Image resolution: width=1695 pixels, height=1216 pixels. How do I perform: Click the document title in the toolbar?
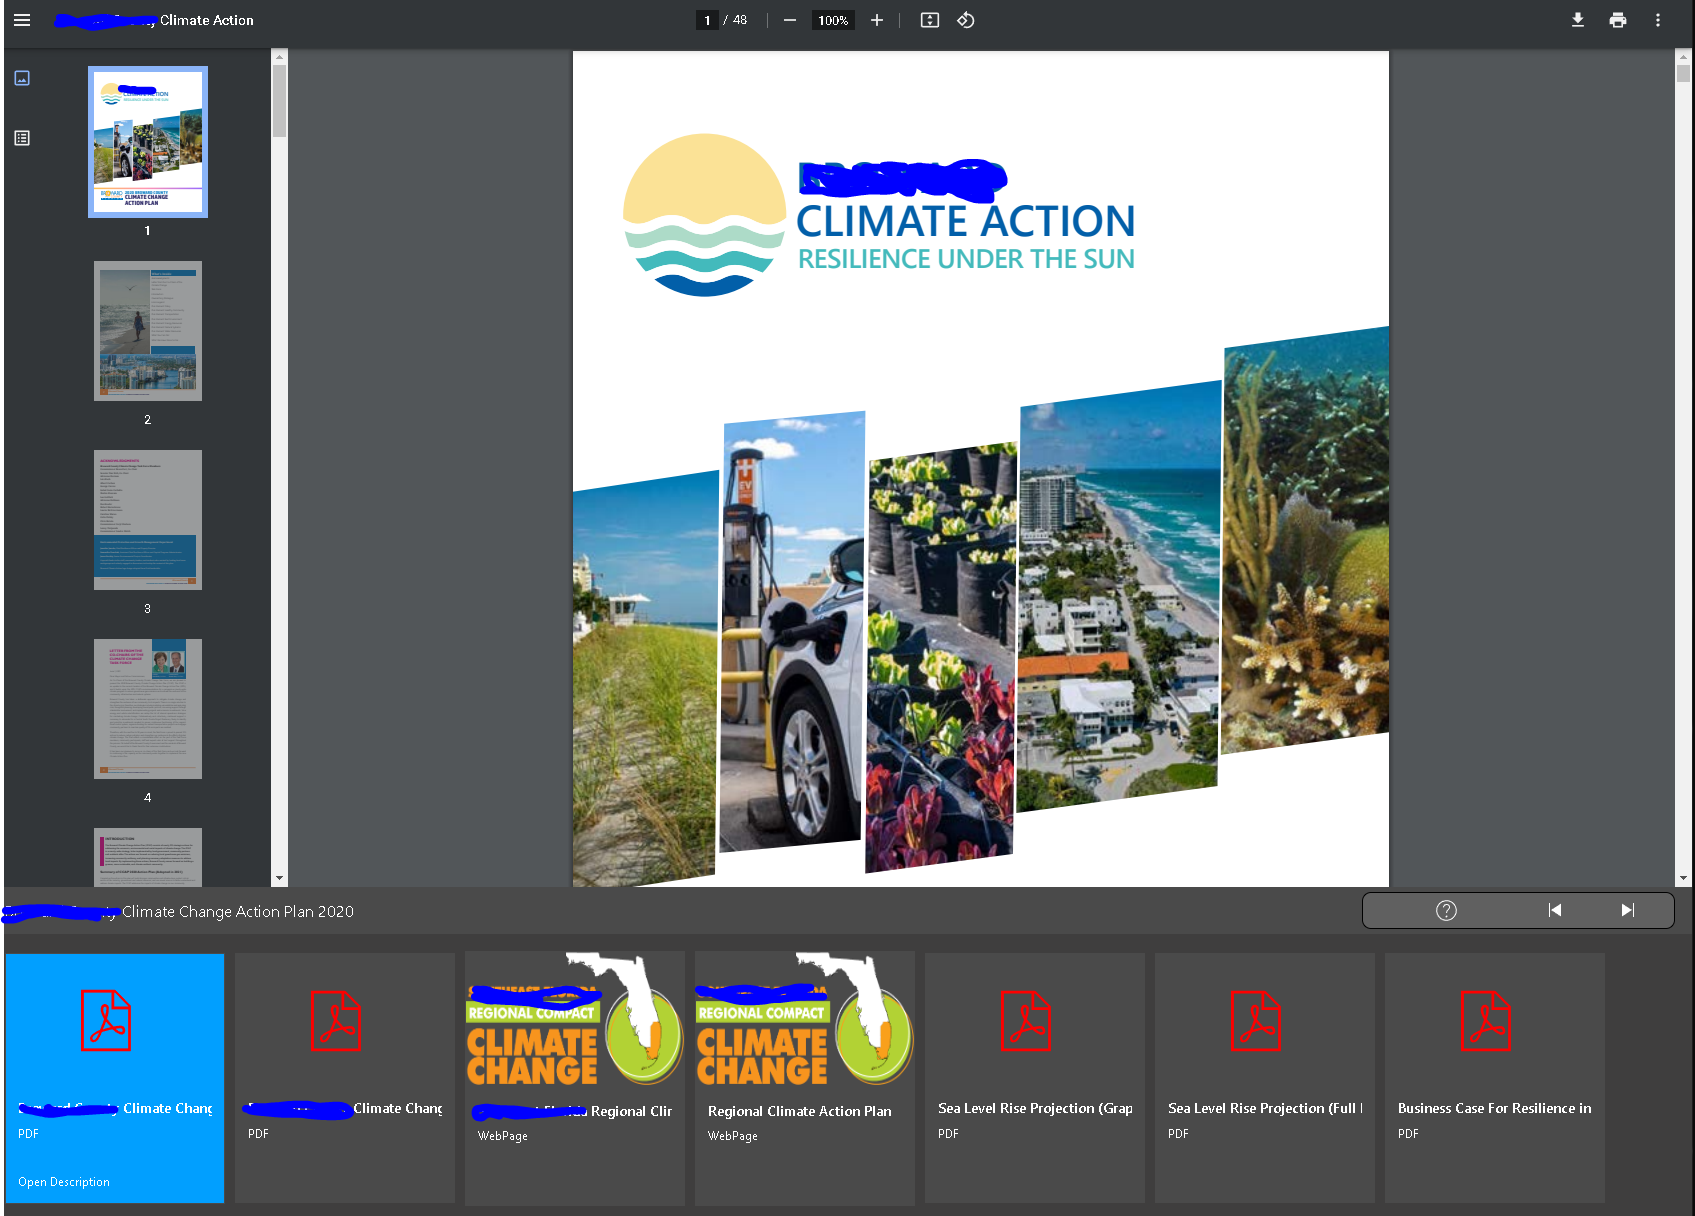pyautogui.click(x=154, y=20)
